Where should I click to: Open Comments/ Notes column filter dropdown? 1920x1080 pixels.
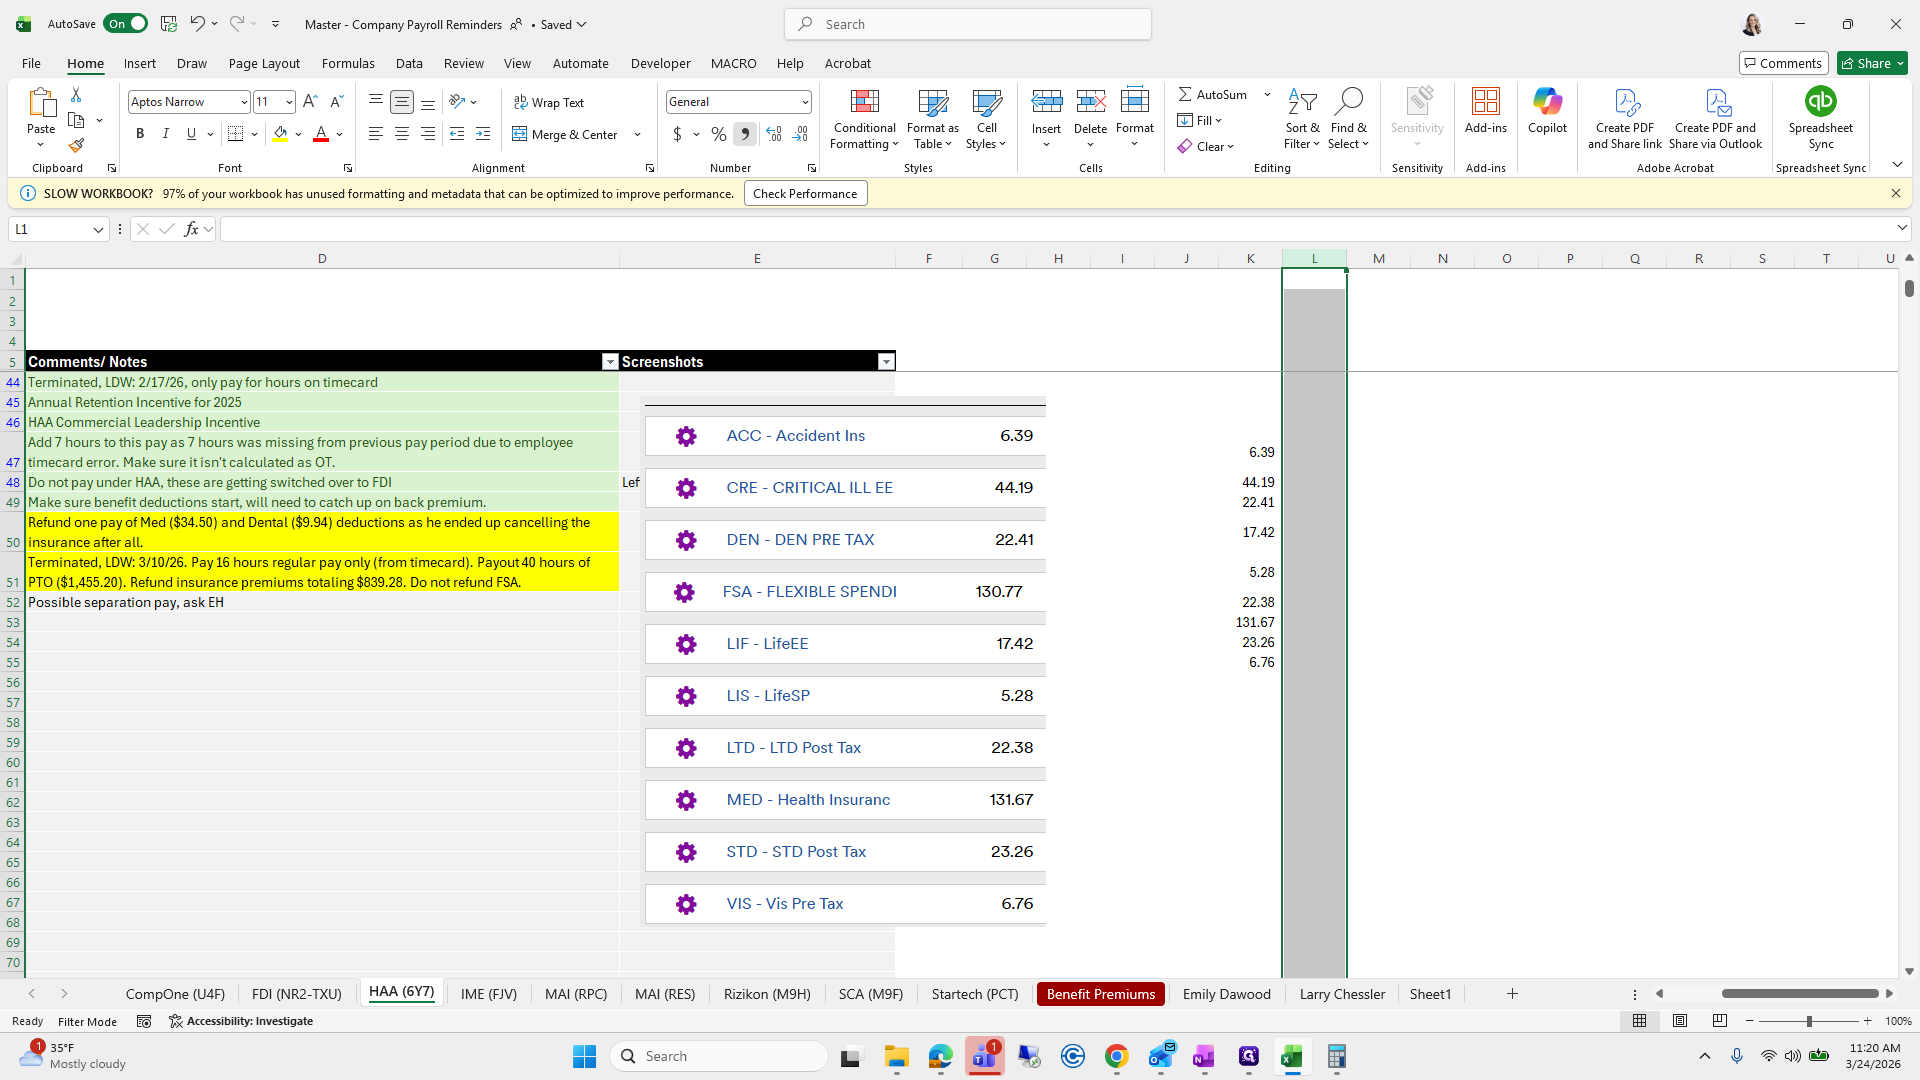tap(610, 362)
